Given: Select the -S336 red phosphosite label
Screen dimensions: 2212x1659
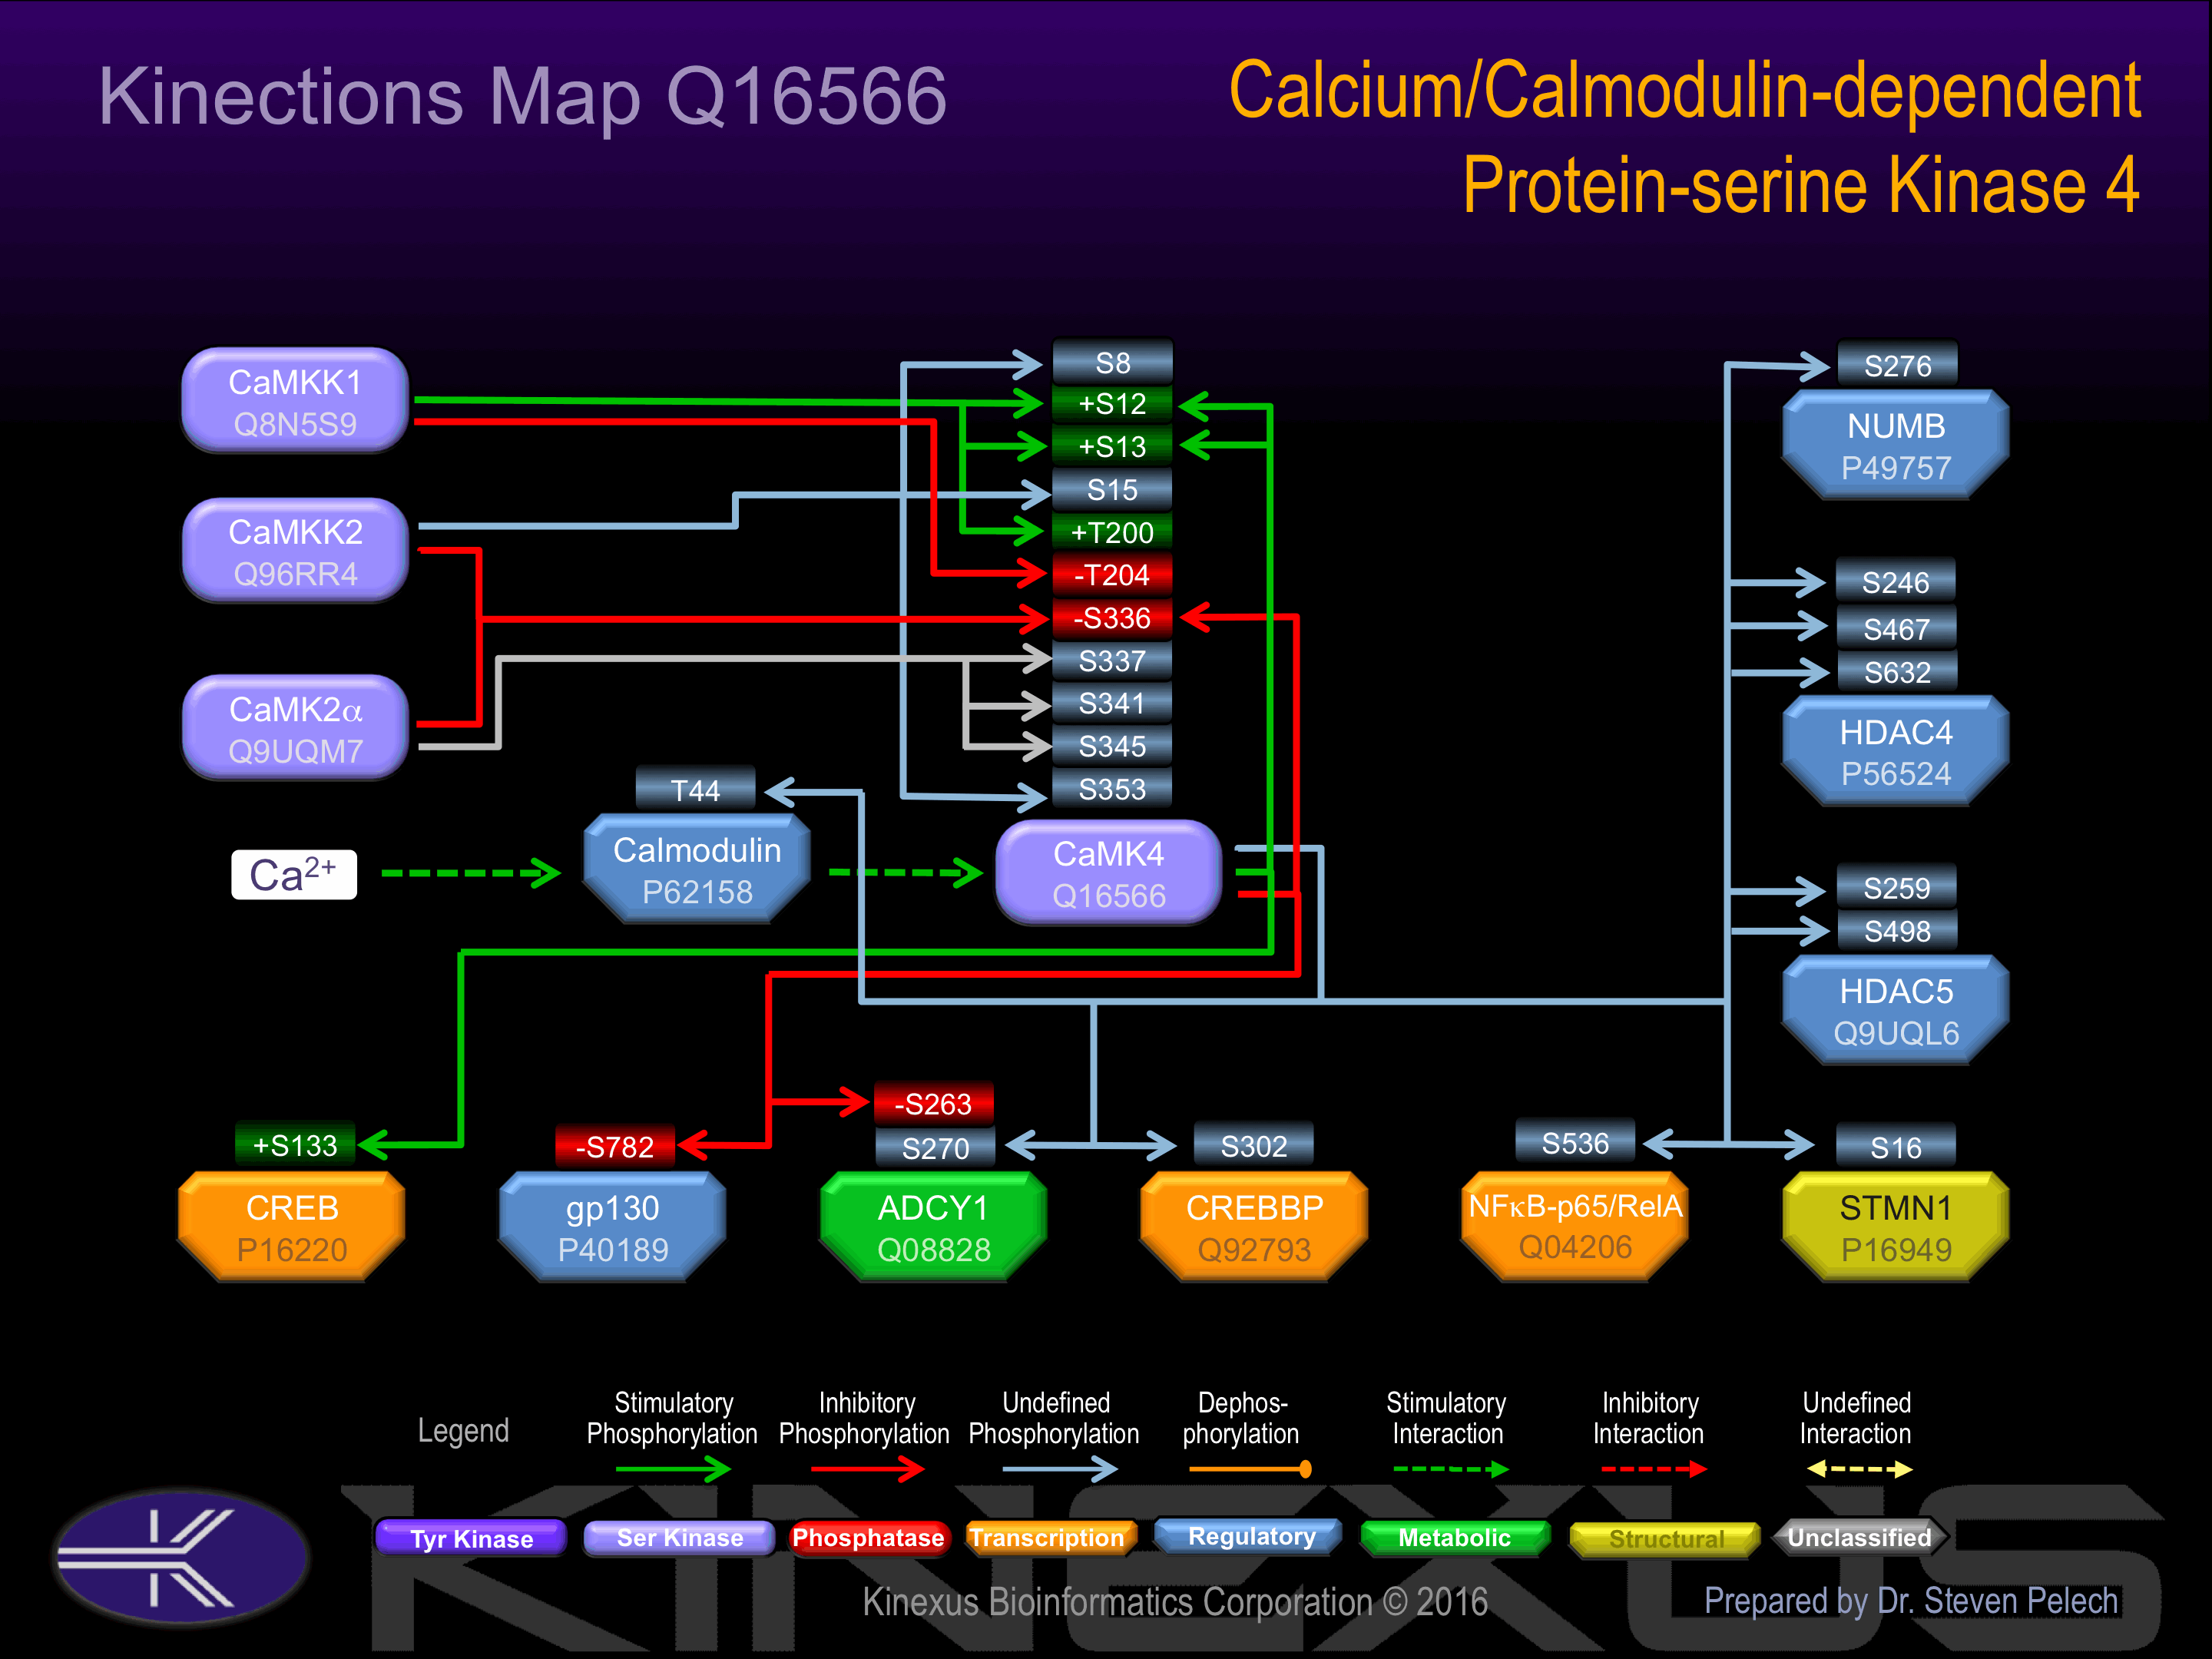Looking at the screenshot, I should click(1112, 618).
